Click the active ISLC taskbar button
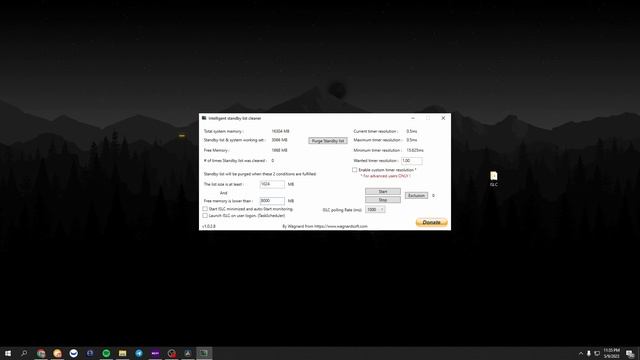 click(204, 353)
